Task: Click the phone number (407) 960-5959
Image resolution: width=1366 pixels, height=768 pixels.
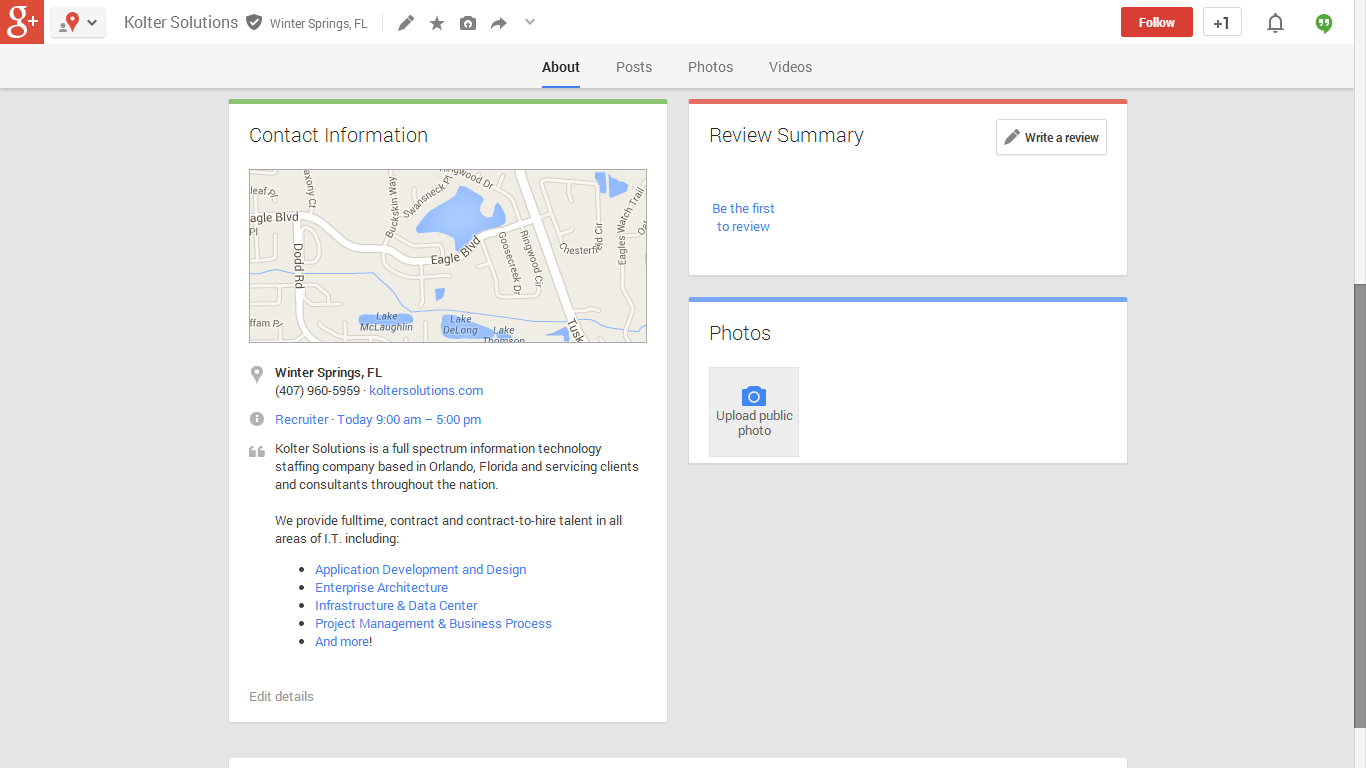Action: pos(317,391)
